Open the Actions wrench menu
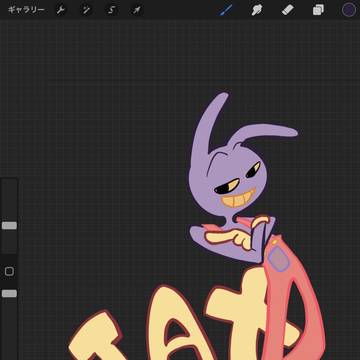360x360 pixels. tap(60, 10)
